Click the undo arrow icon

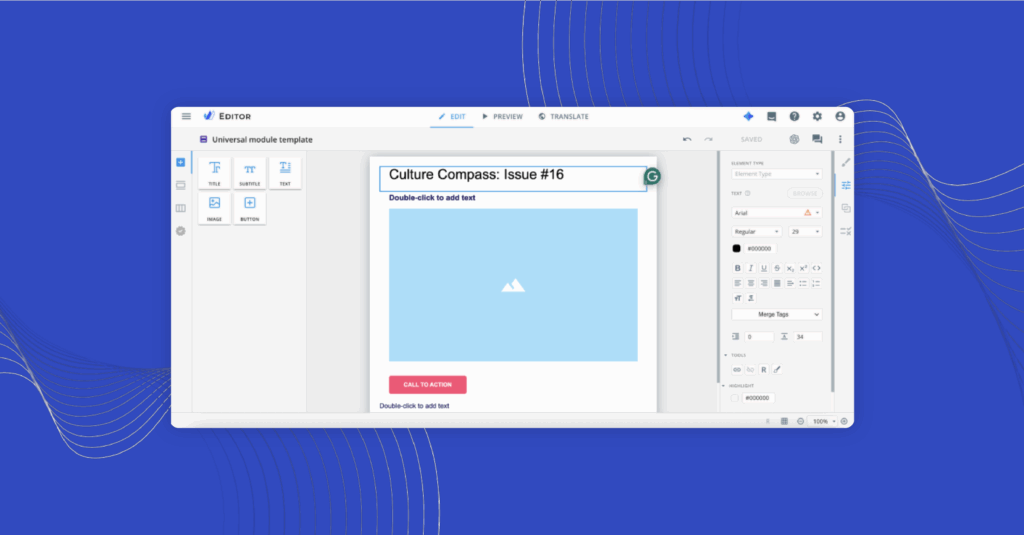687,140
